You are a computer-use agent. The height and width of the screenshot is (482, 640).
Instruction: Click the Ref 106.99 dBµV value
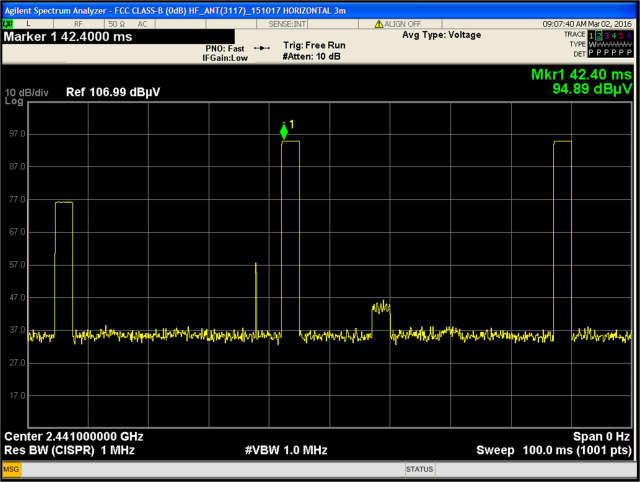point(113,92)
